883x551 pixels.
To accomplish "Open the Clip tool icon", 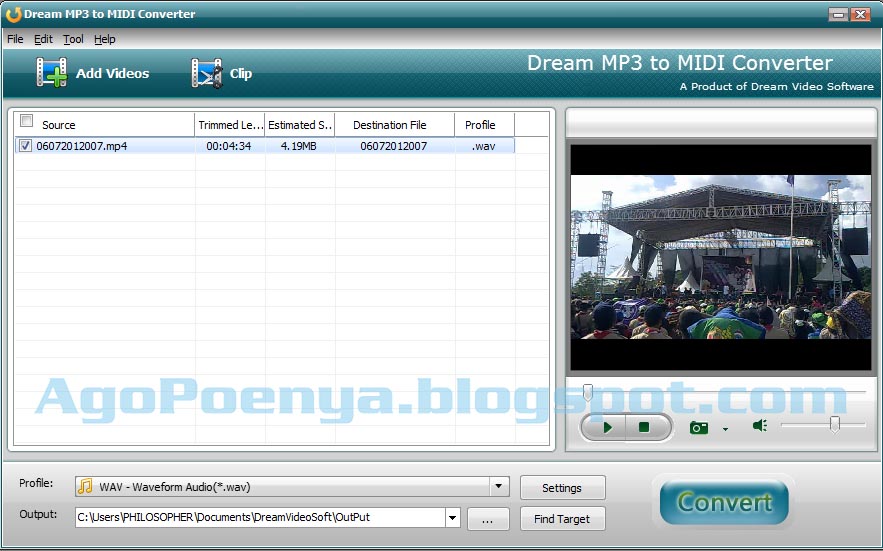I will point(206,73).
